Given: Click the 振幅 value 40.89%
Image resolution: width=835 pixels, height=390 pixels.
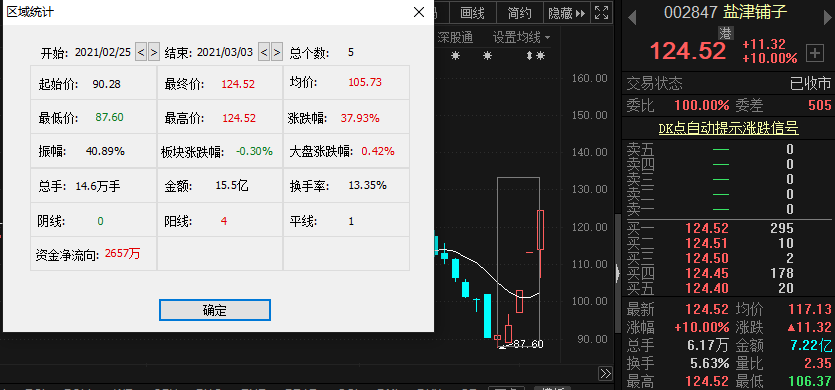Looking at the screenshot, I should tap(105, 151).
